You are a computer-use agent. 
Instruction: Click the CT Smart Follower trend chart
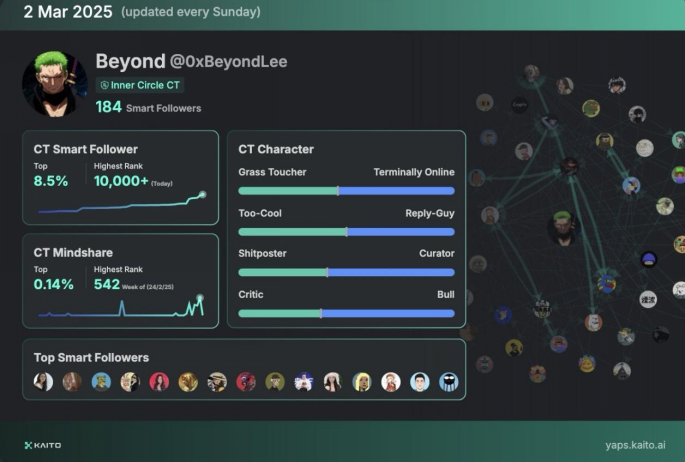(120, 204)
